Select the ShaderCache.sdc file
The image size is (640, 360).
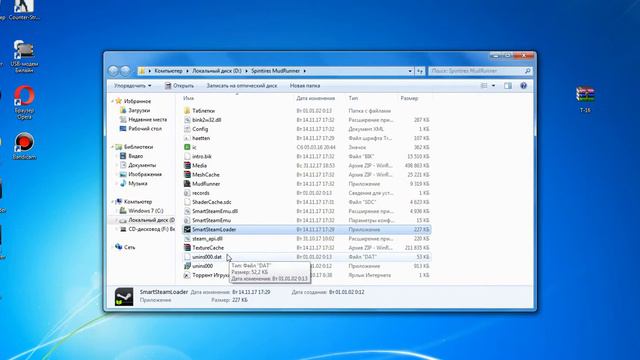click(x=306, y=202)
